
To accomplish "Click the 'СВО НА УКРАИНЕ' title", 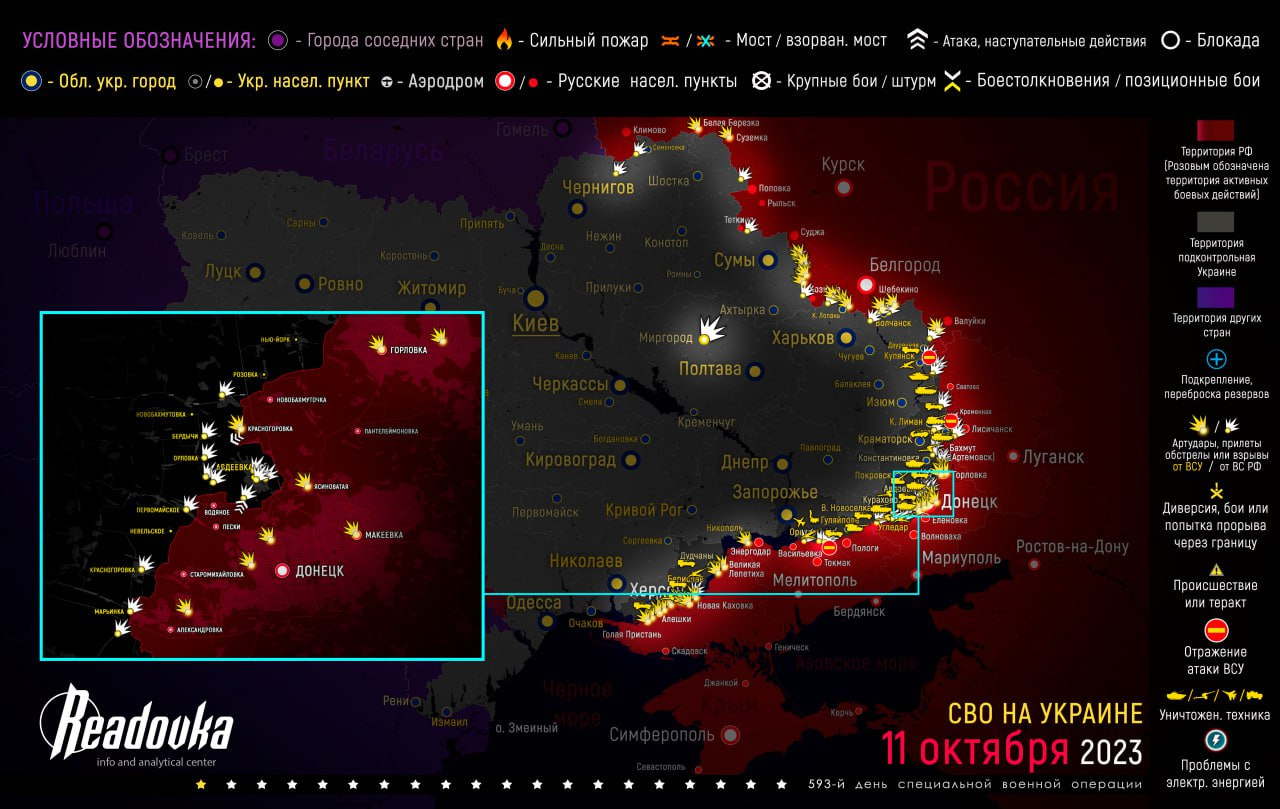I will coord(1044,713).
